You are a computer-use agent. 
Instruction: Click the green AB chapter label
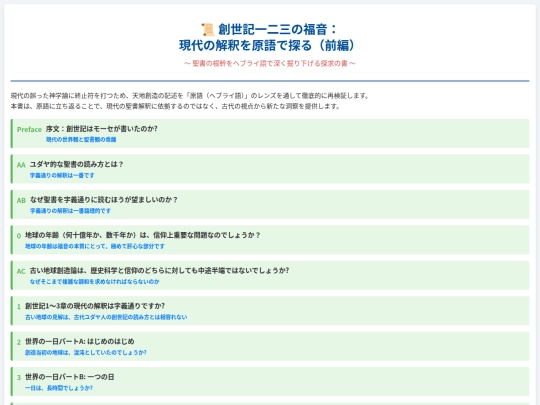point(21,200)
